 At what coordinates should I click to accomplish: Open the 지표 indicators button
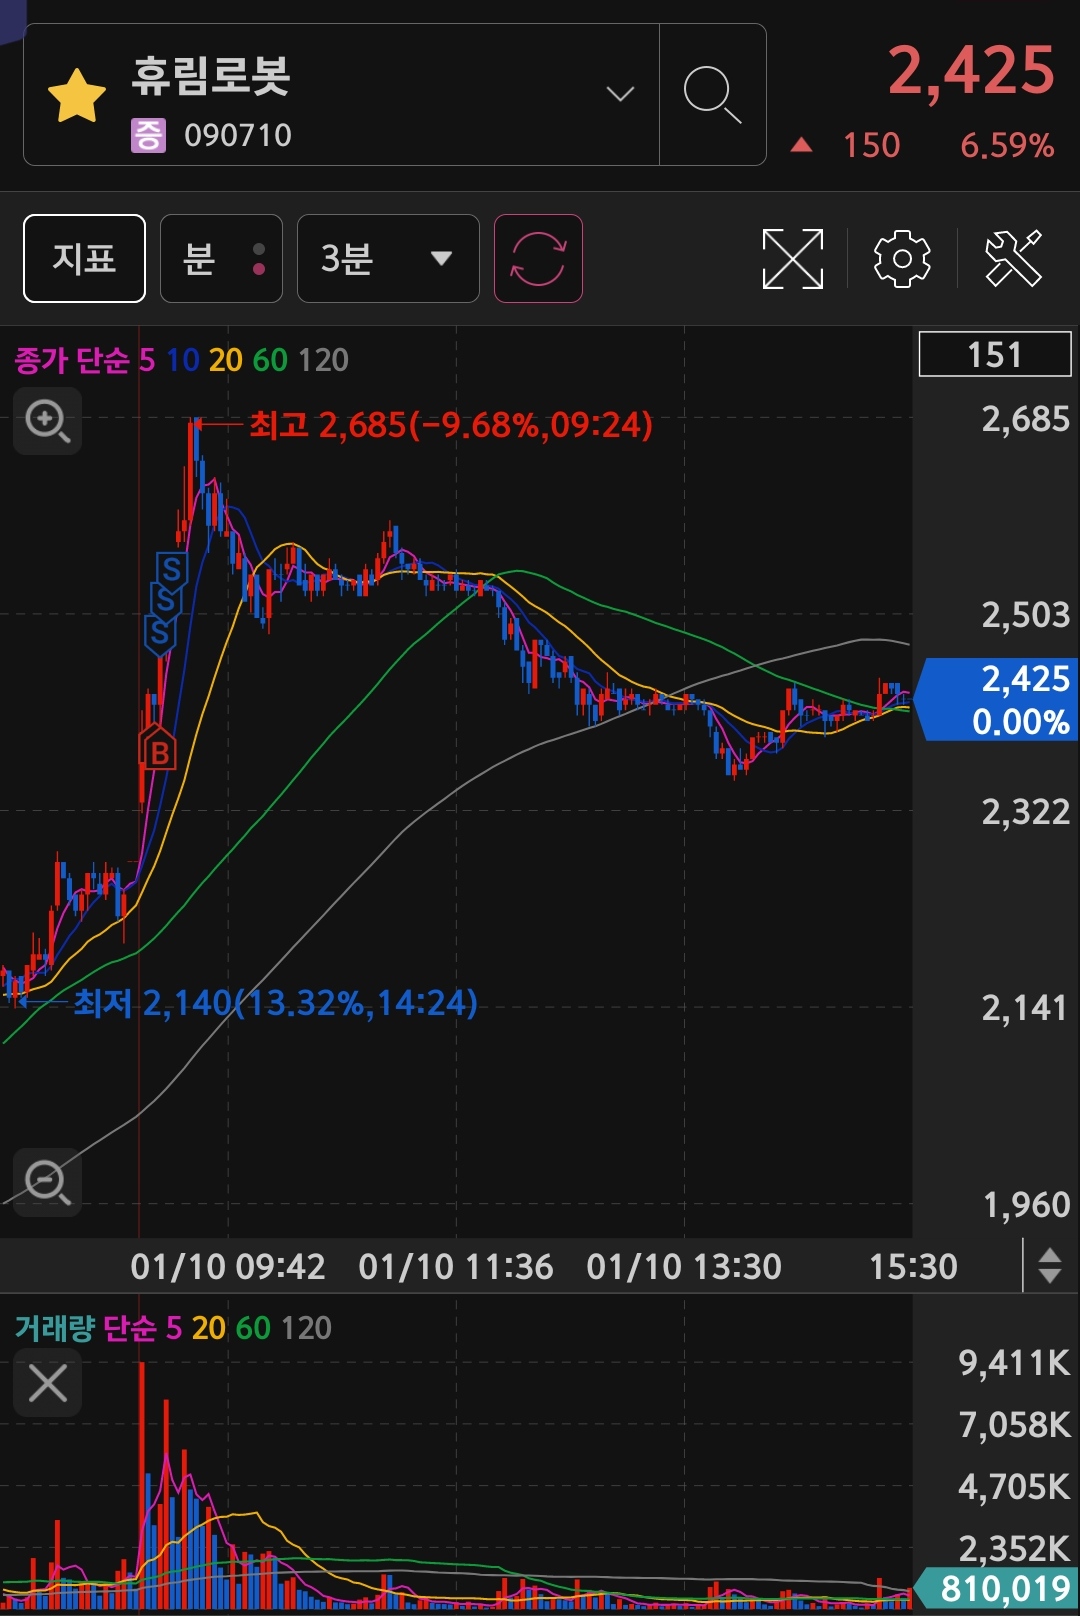pyautogui.click(x=85, y=258)
